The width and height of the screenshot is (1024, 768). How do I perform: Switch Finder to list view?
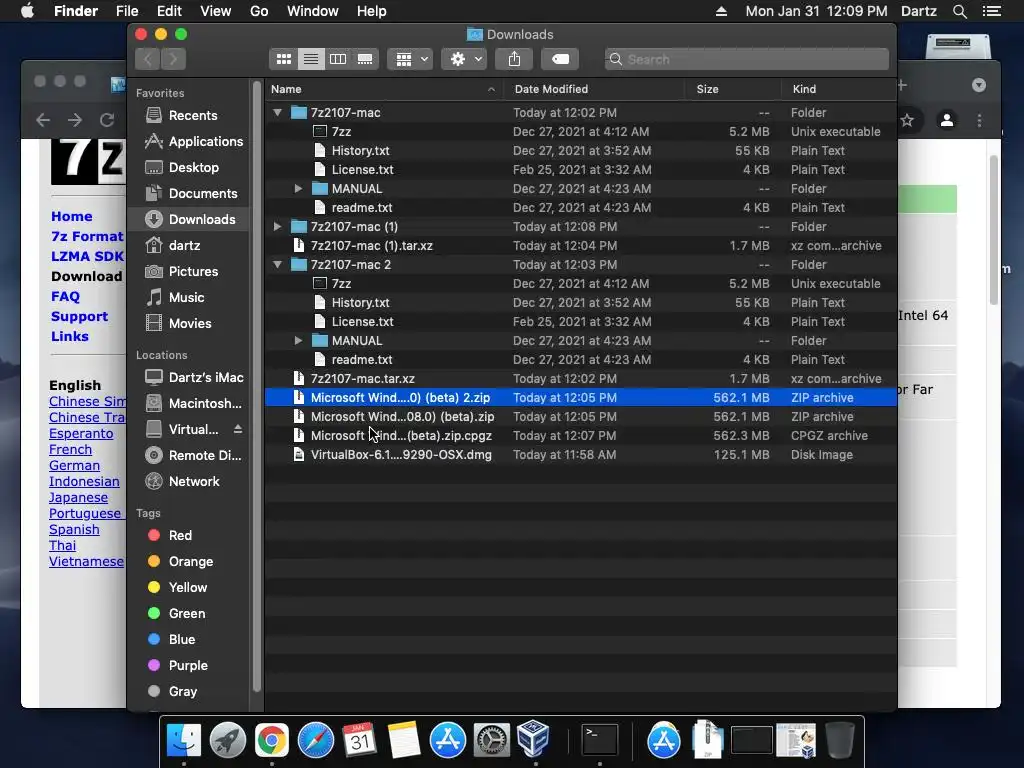[x=311, y=59]
